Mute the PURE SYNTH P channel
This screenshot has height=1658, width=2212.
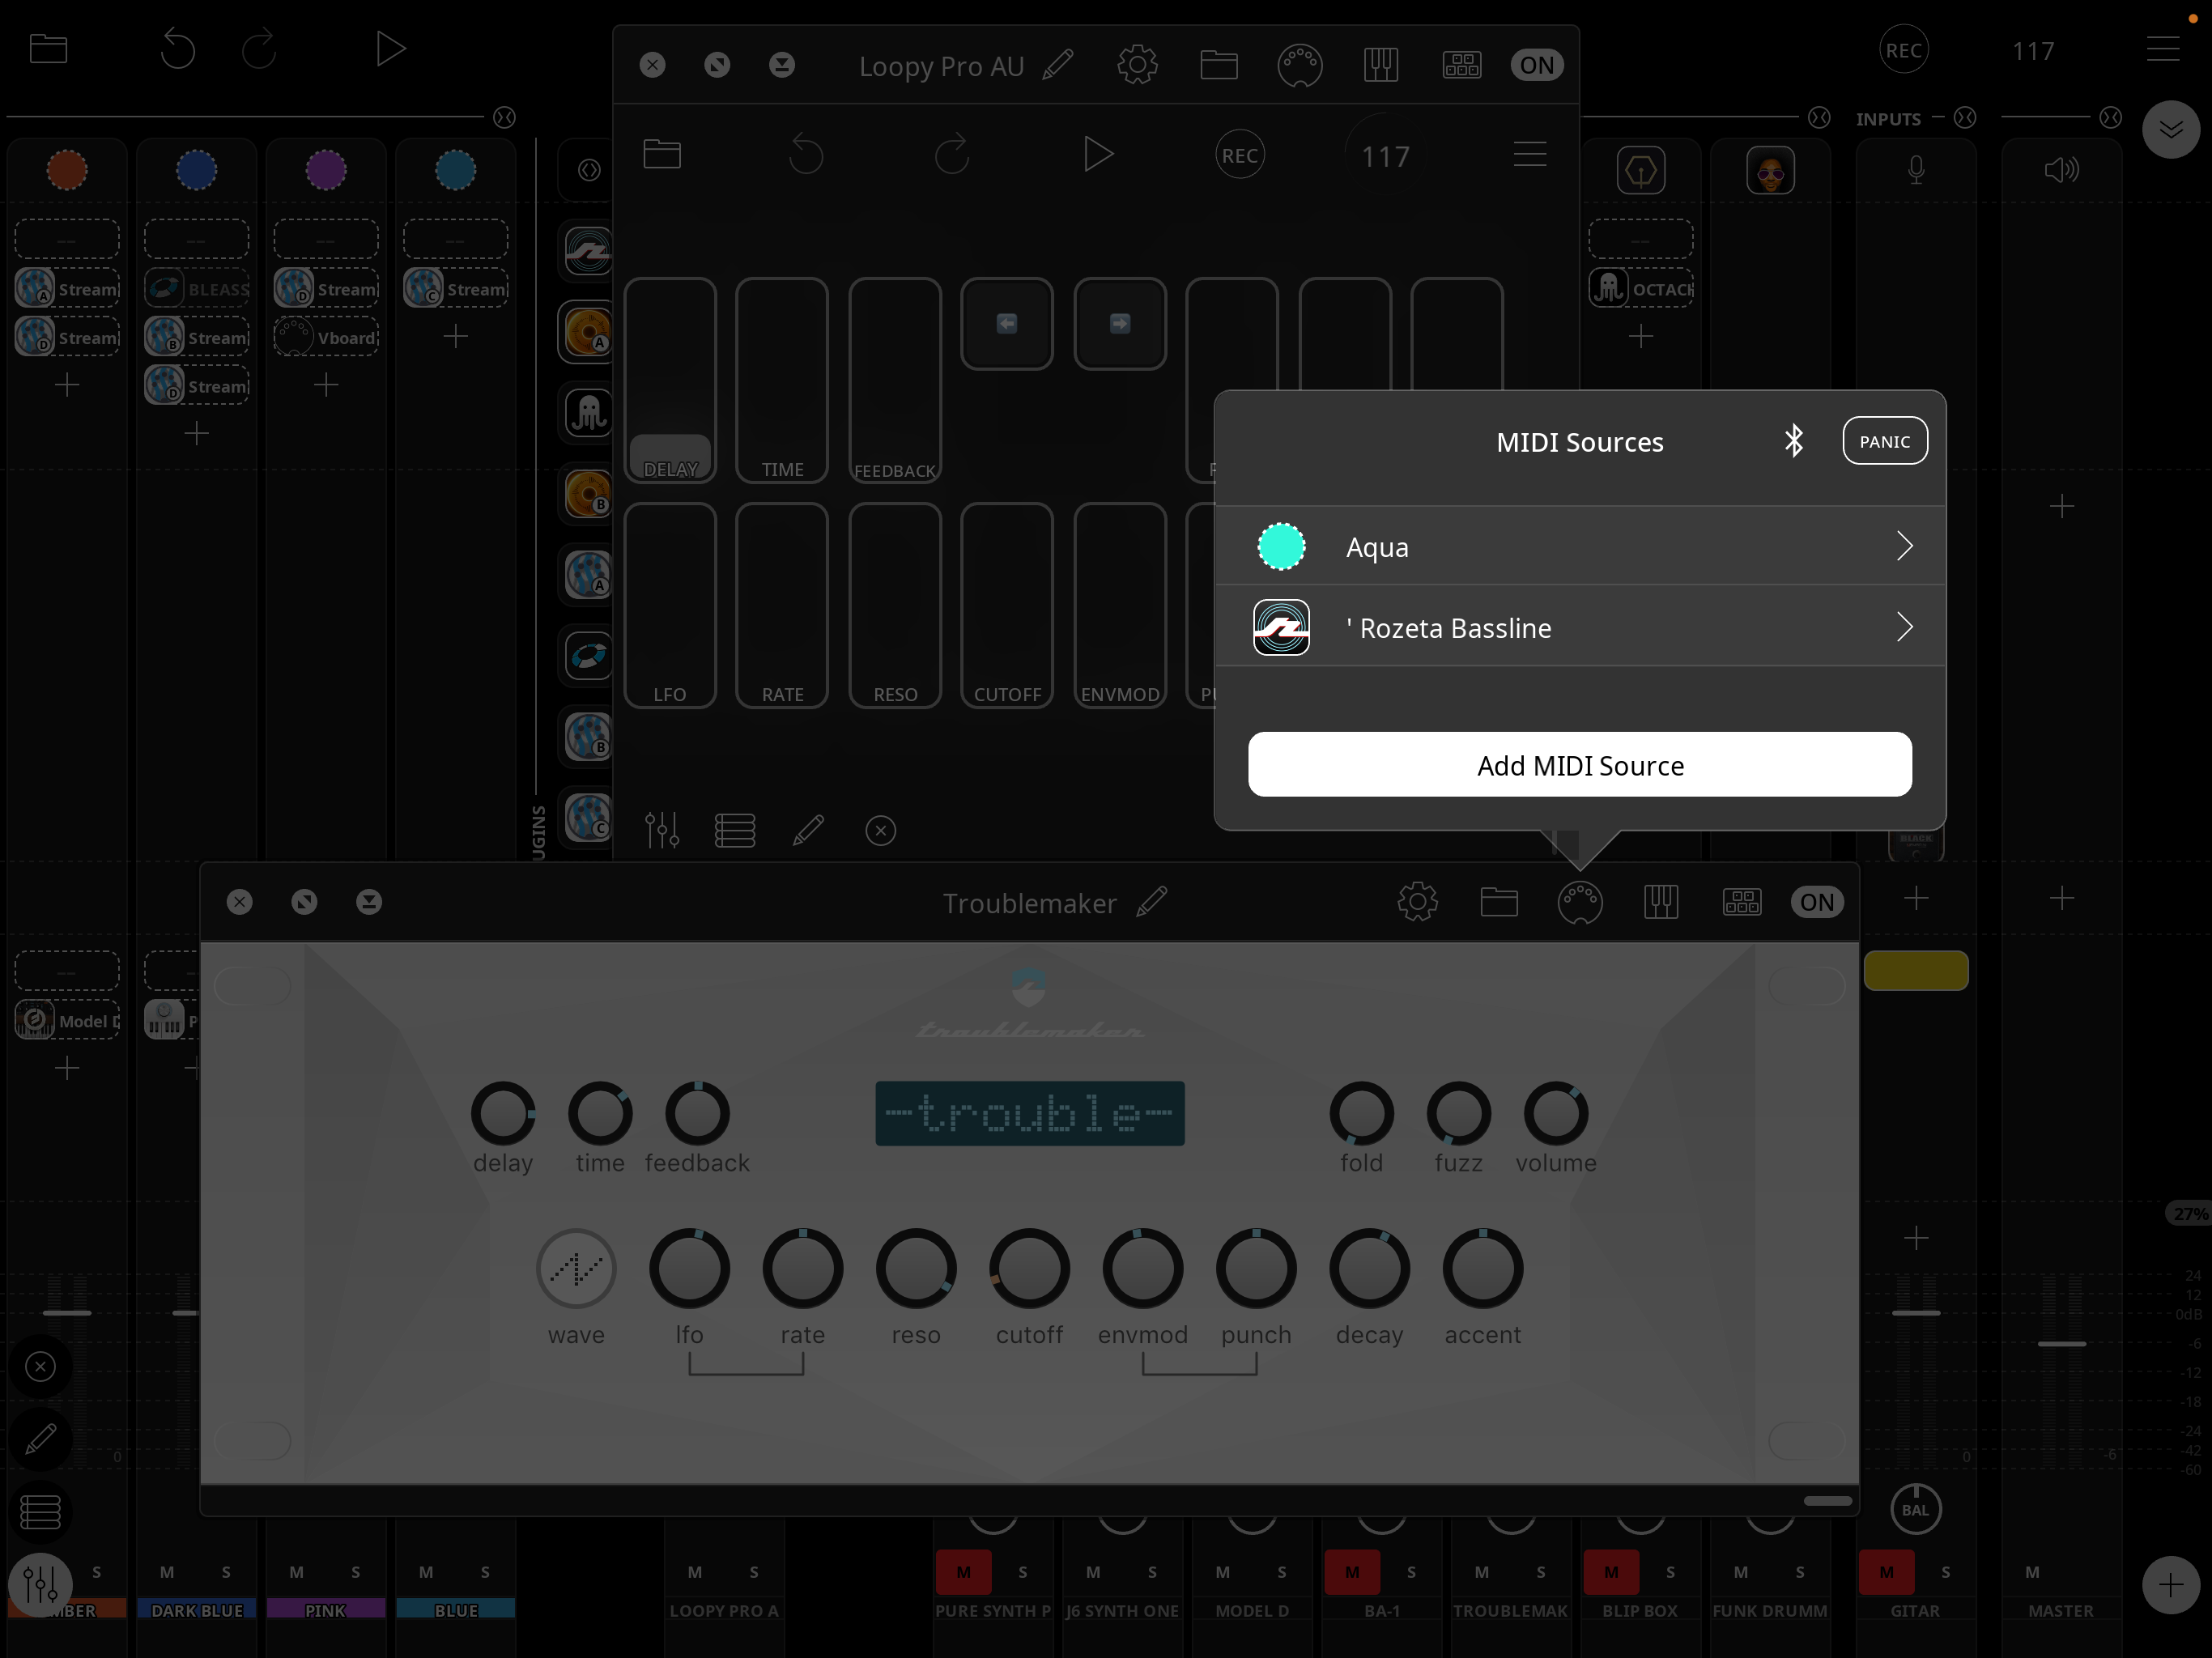coord(963,1571)
